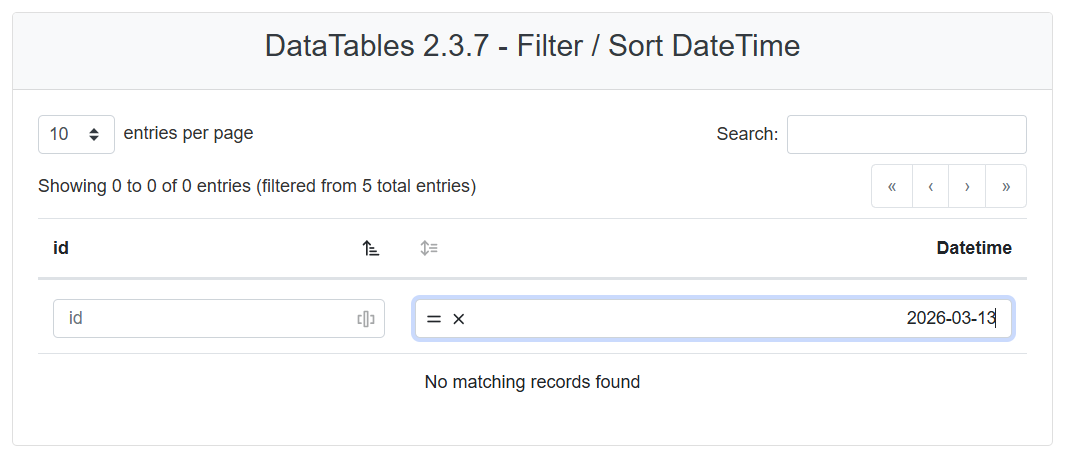Click the up-down arrows on entries selector
1067x465 pixels.
click(94, 134)
